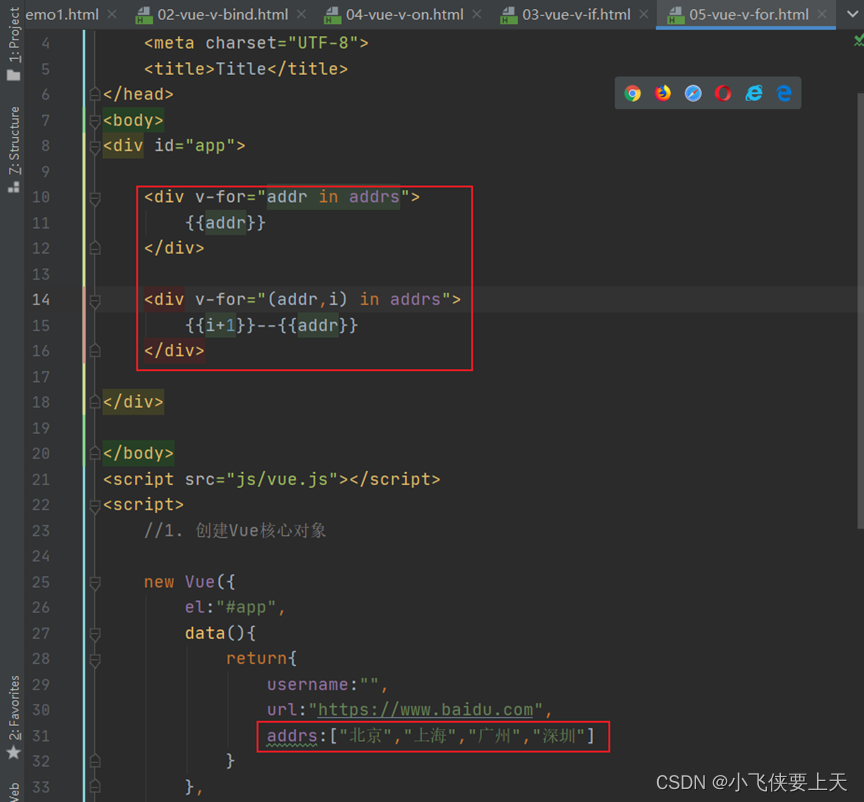The width and height of the screenshot is (864, 802).
Task: Collapse v-for div fold line 14
Action: (95, 300)
